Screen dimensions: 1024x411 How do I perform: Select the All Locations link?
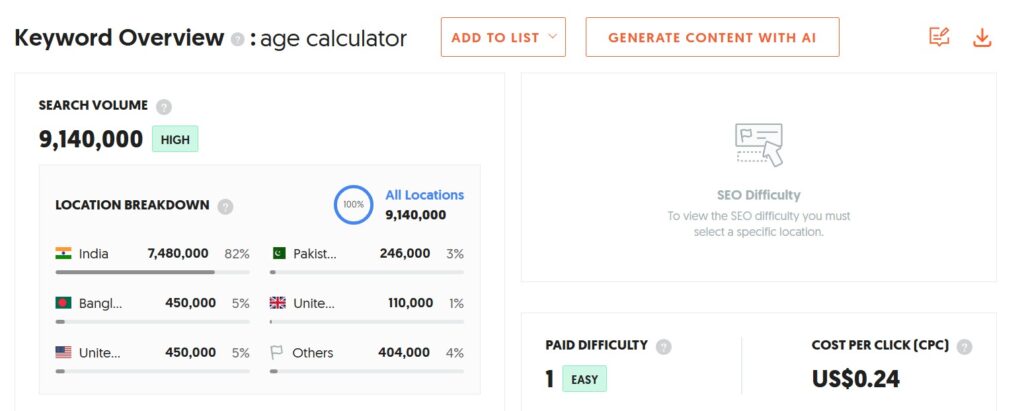pyautogui.click(x=424, y=195)
